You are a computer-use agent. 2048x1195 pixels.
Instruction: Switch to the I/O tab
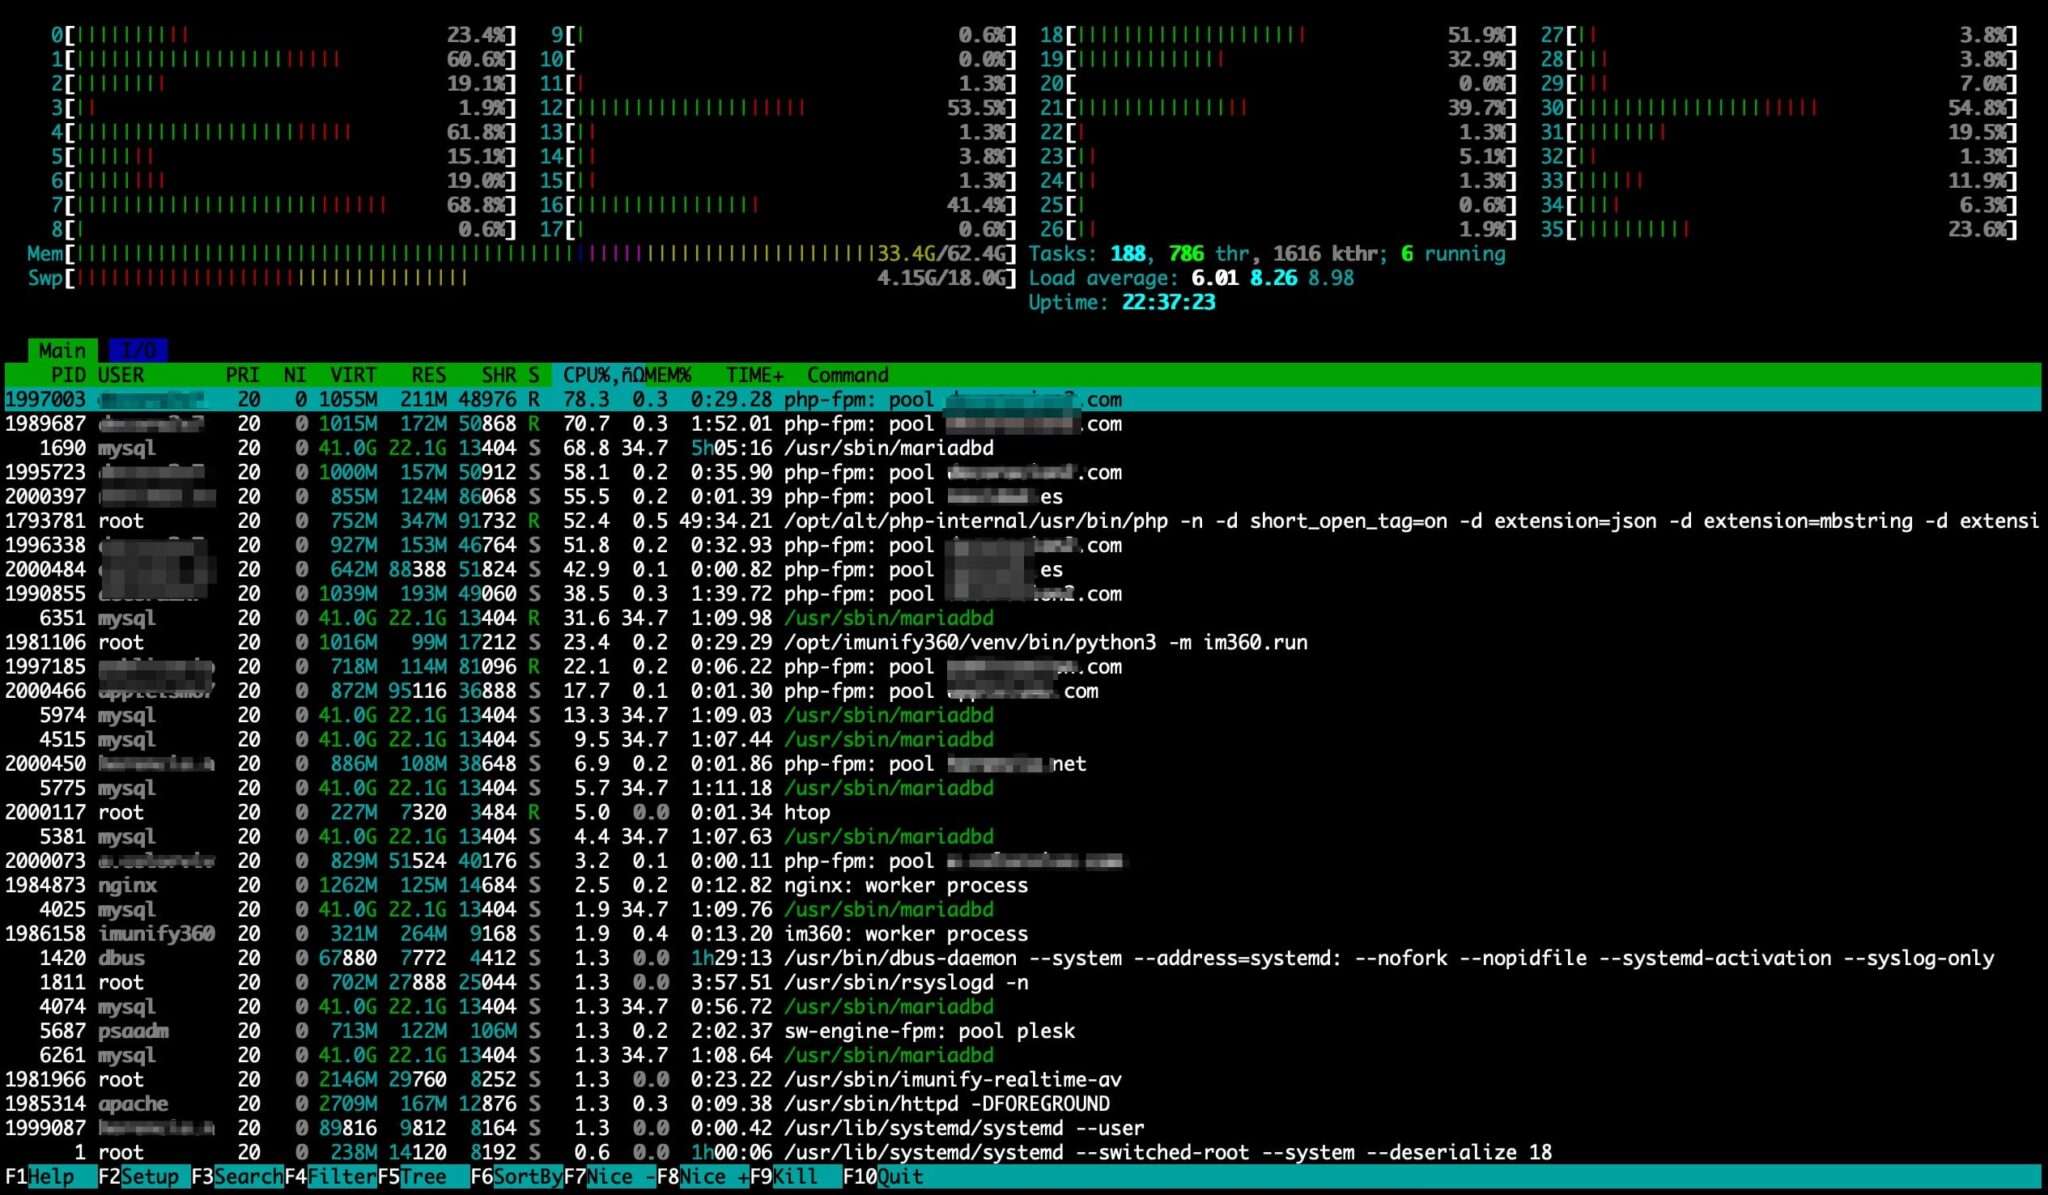pyautogui.click(x=140, y=349)
